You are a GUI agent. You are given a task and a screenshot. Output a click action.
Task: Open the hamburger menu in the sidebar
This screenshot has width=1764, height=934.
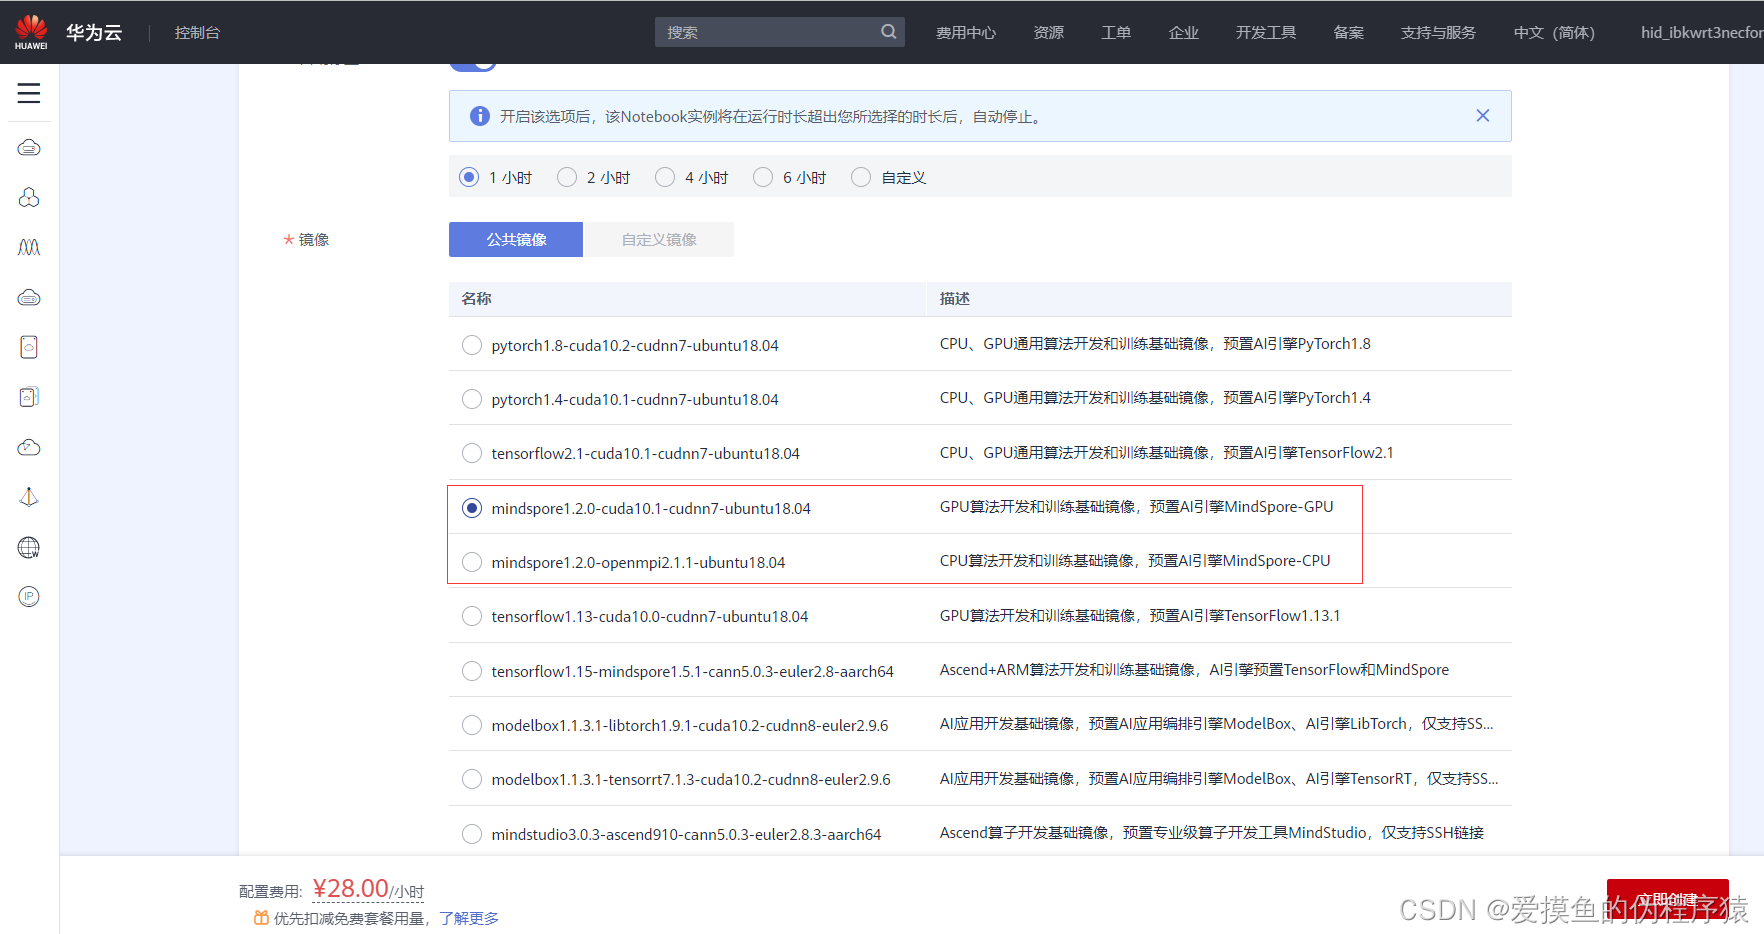(29, 93)
